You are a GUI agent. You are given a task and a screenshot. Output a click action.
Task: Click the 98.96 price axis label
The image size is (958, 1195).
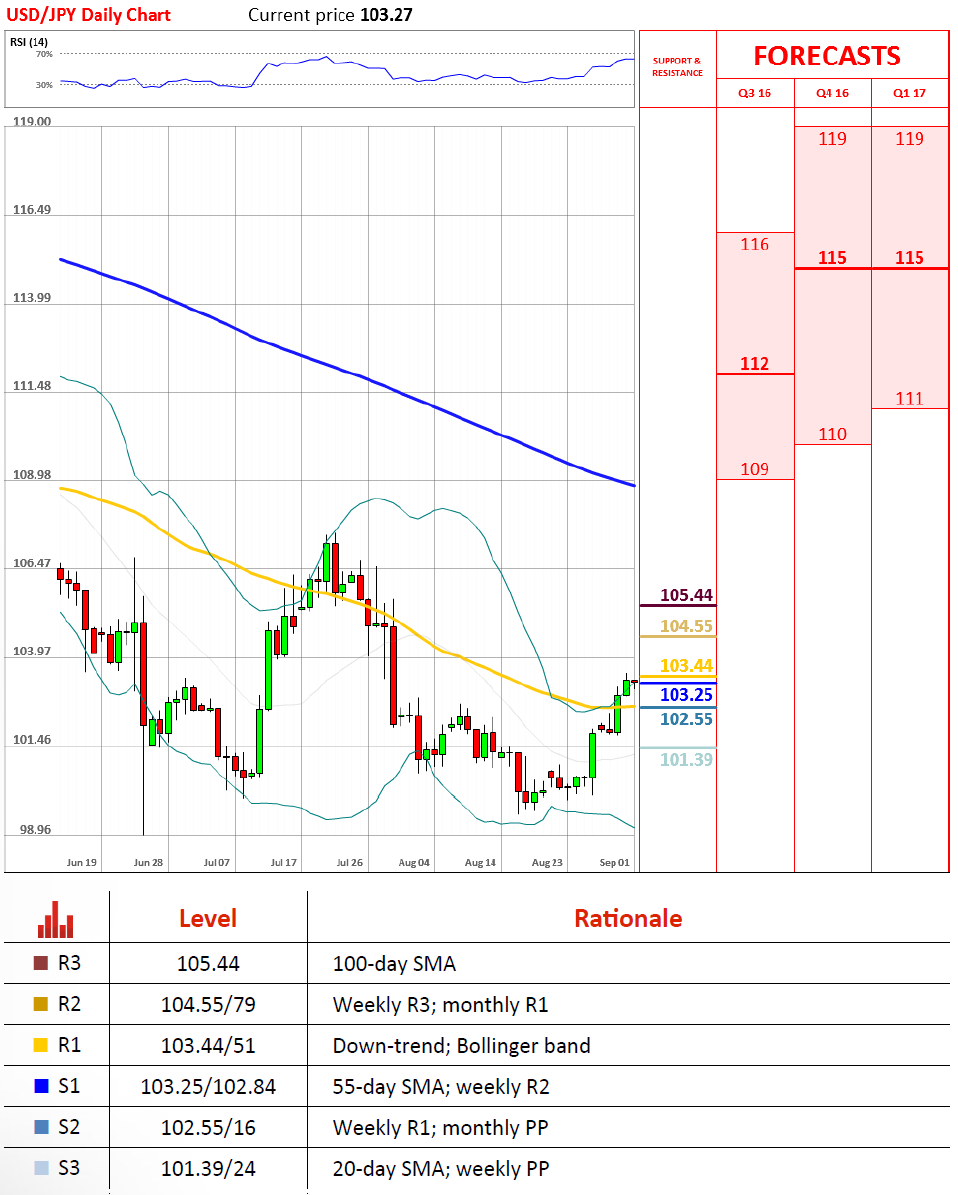35,829
